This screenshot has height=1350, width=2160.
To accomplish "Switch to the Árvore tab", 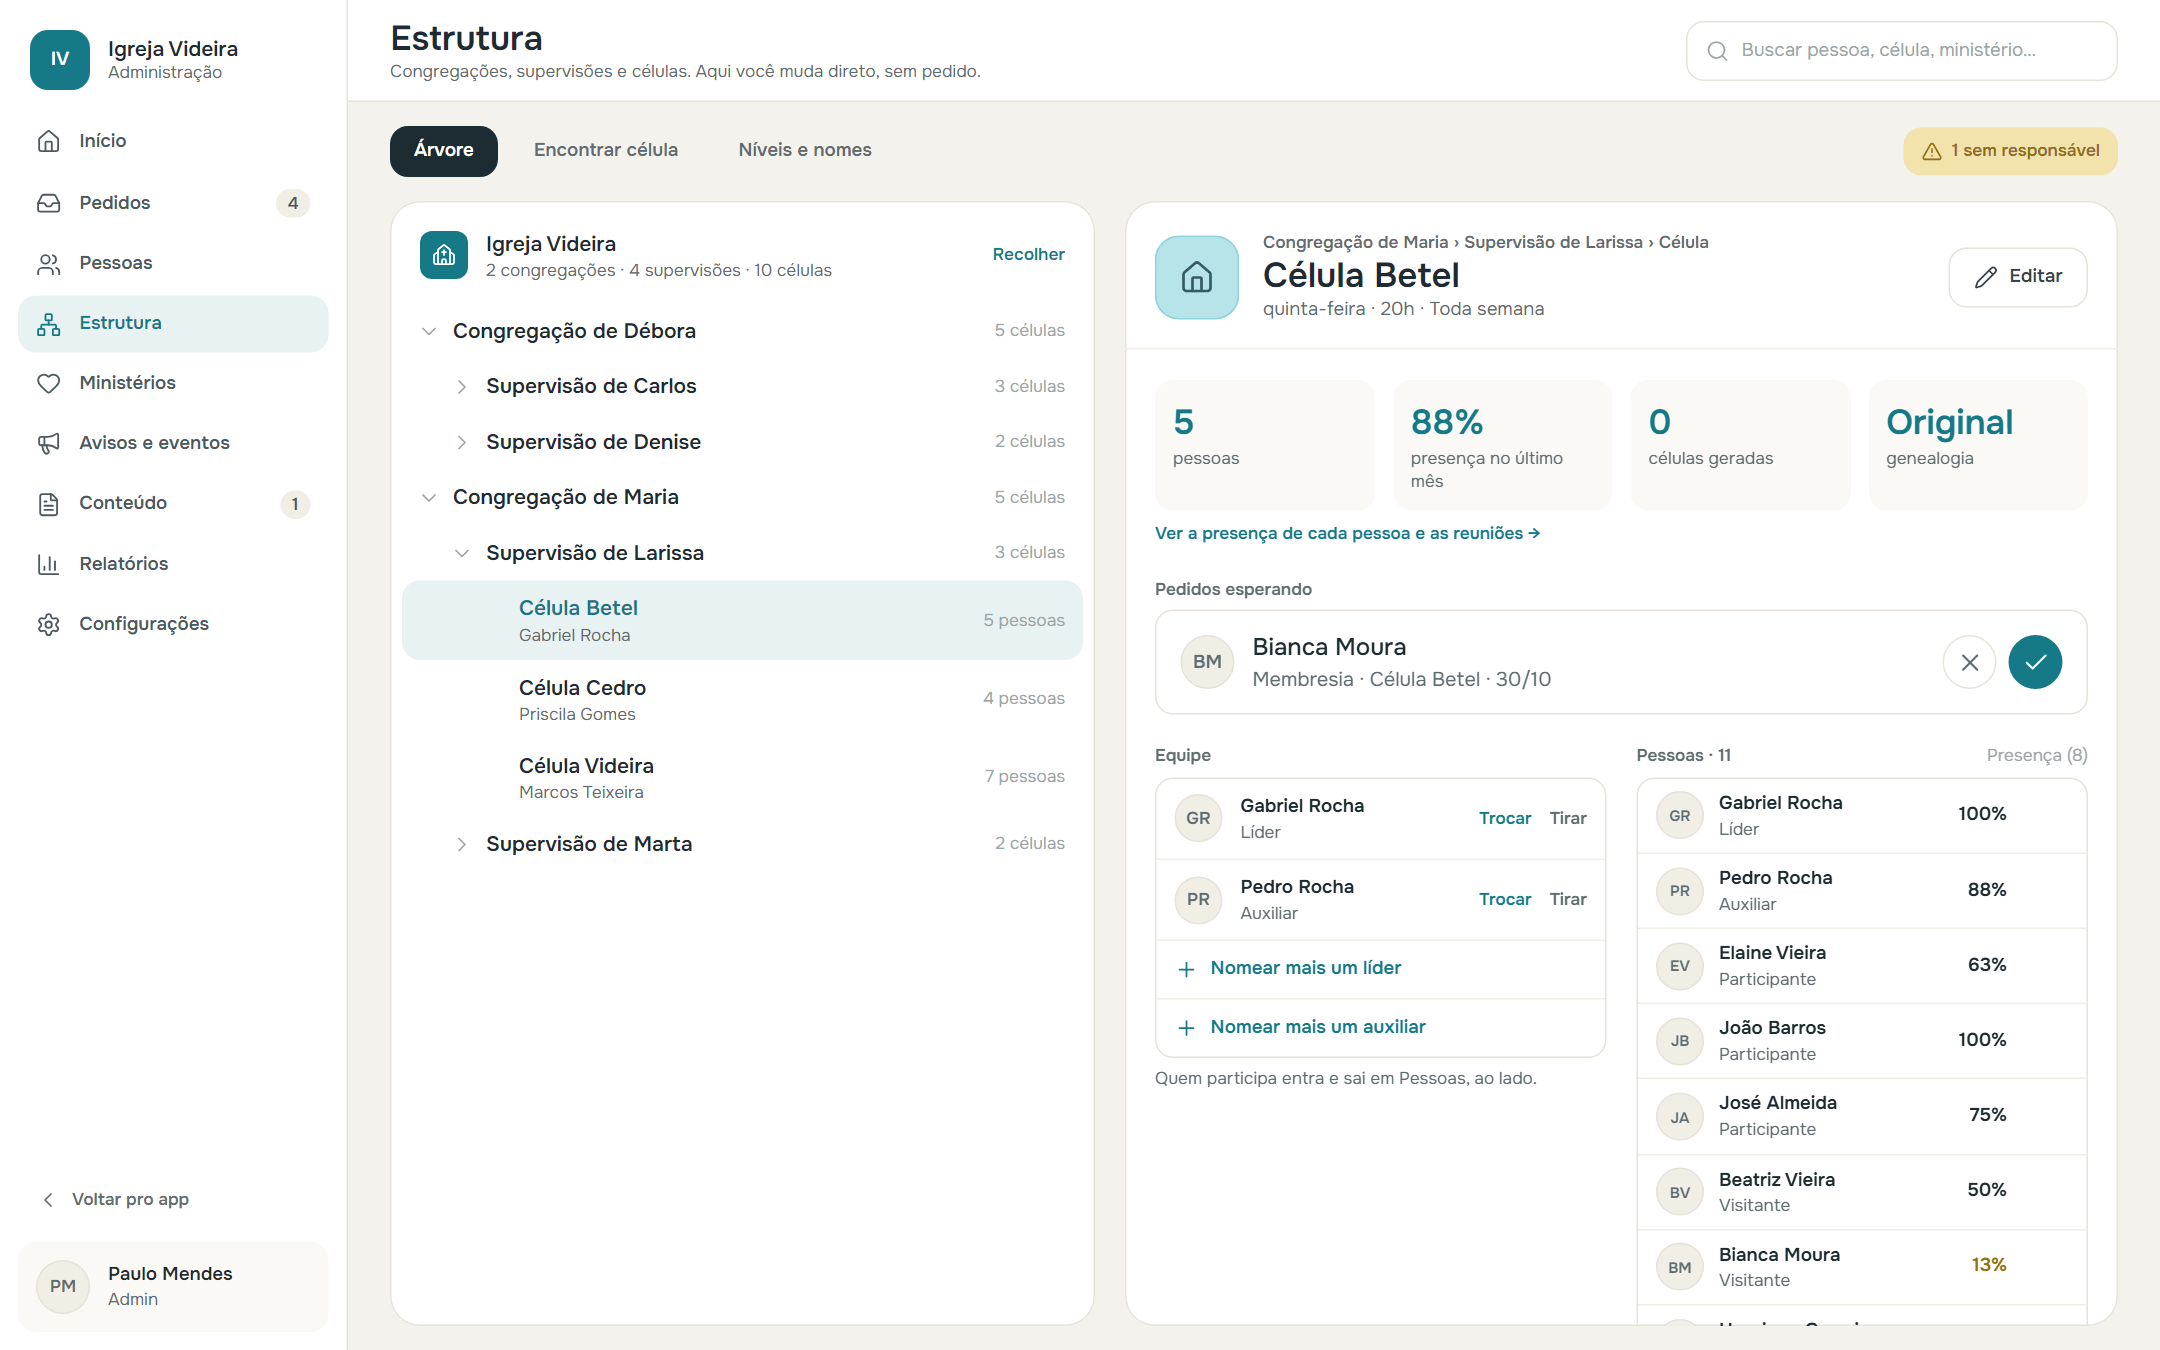I will [x=444, y=151].
